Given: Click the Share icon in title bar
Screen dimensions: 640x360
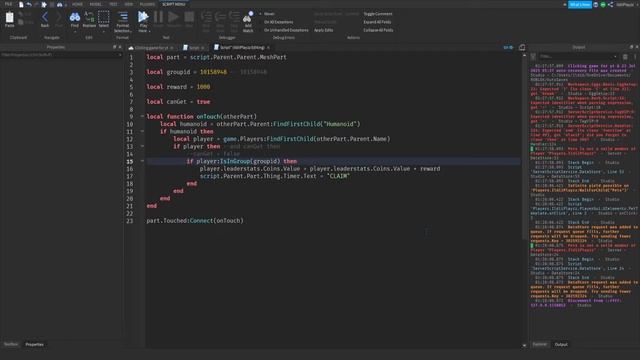Looking at the screenshot, I should pos(610,4).
